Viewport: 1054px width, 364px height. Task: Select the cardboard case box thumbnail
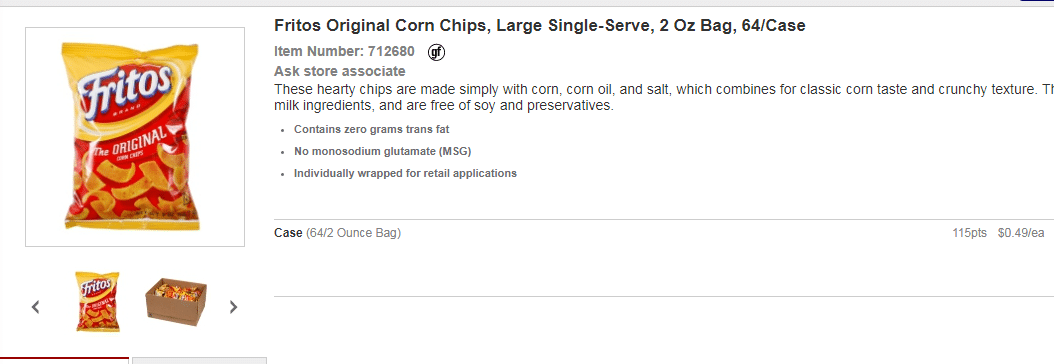point(176,302)
